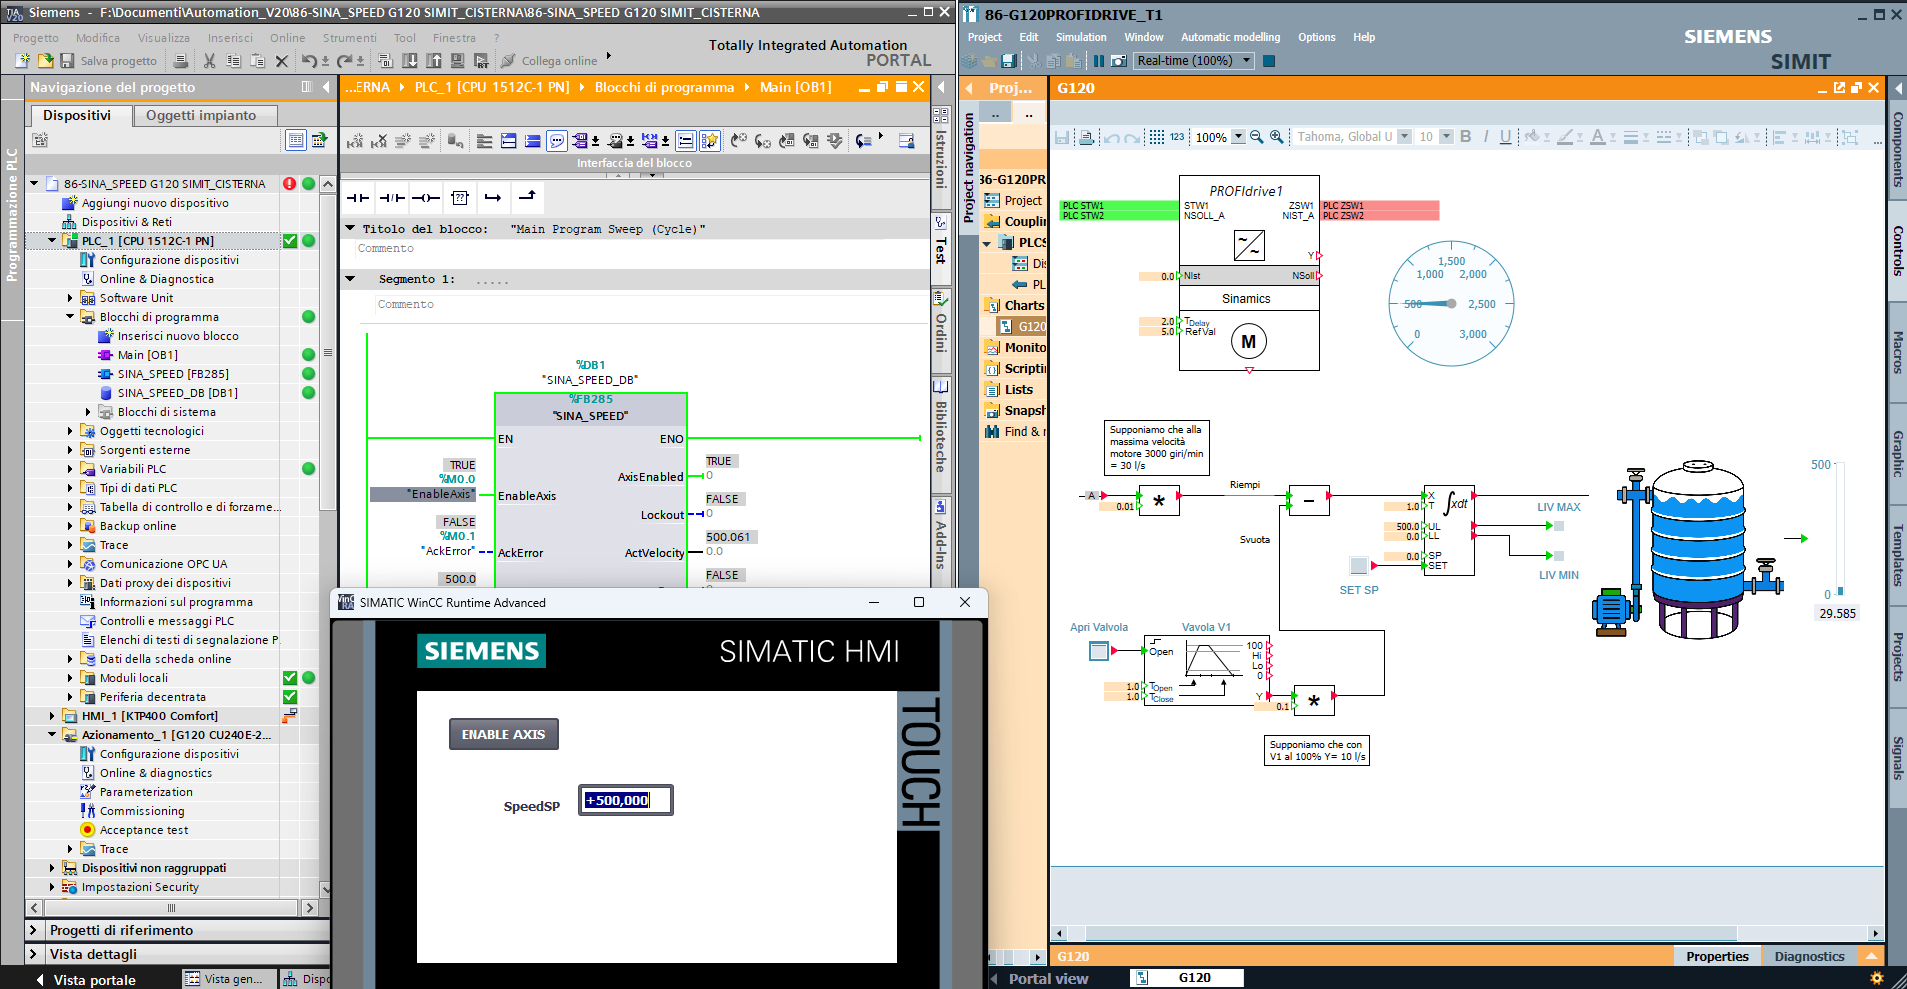1907x989 pixels.
Task: Toggle the details view icon in project tree
Action: click(x=296, y=140)
